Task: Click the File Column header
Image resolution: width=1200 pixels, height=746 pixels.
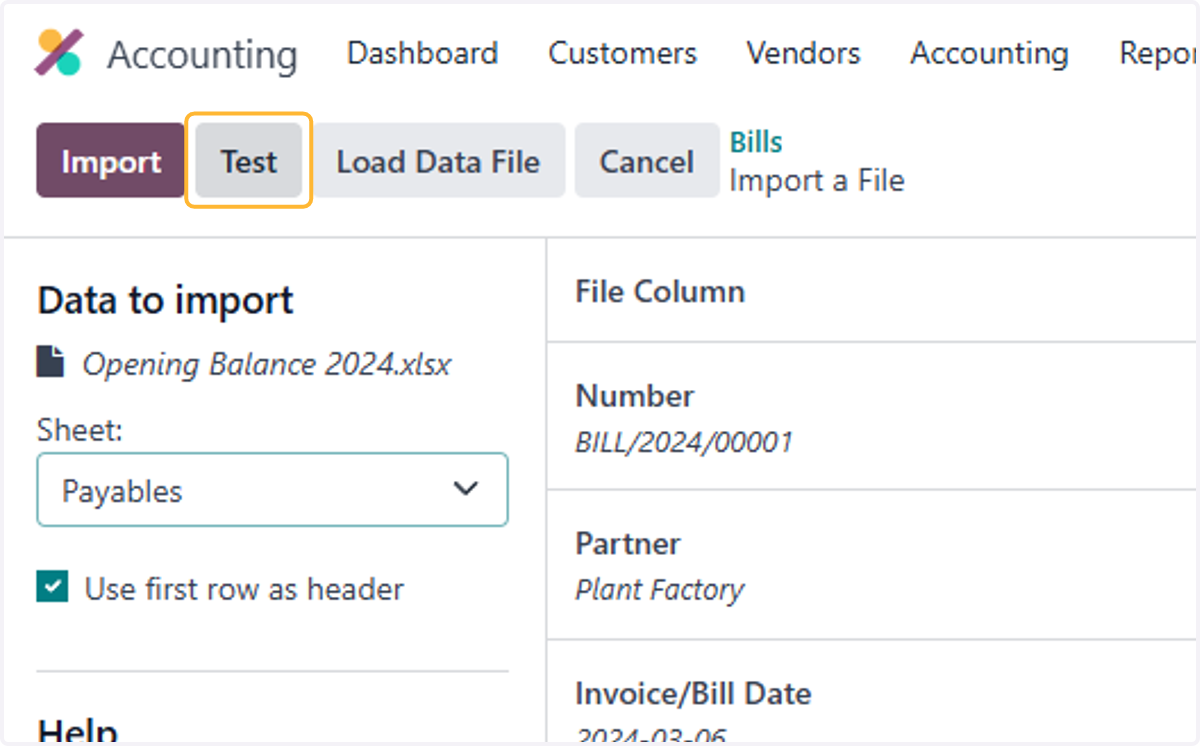Action: click(660, 291)
